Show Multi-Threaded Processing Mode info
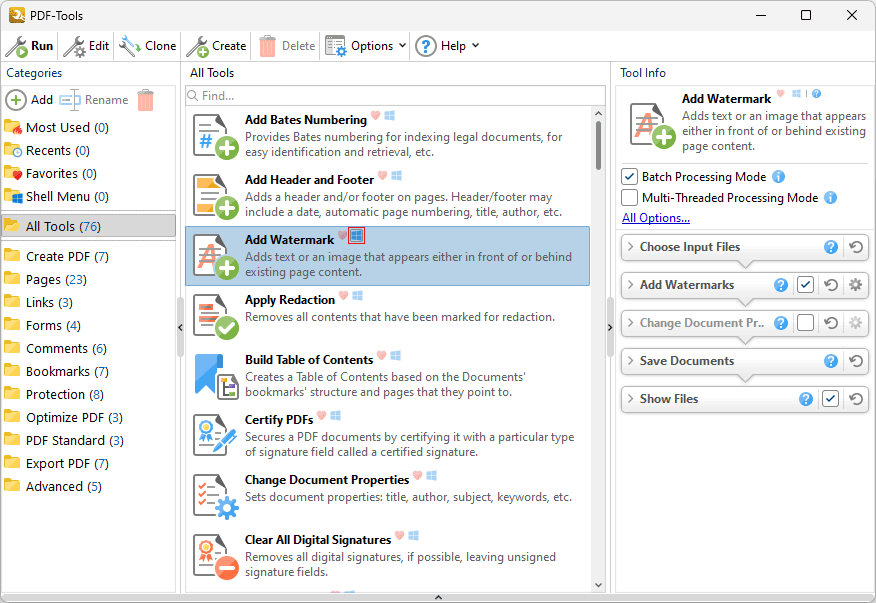The image size is (876, 603). pyautogui.click(x=831, y=197)
